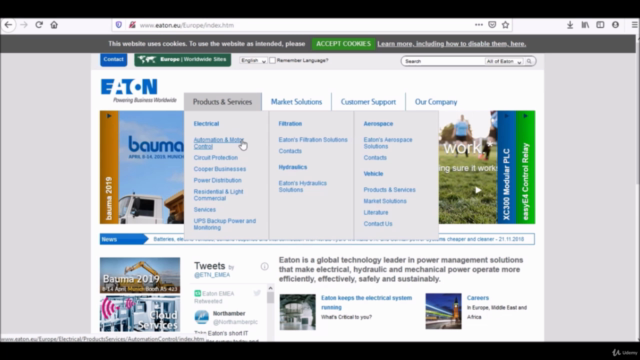
Task: Open Vehicle Market Solutions link
Action: pos(385,201)
